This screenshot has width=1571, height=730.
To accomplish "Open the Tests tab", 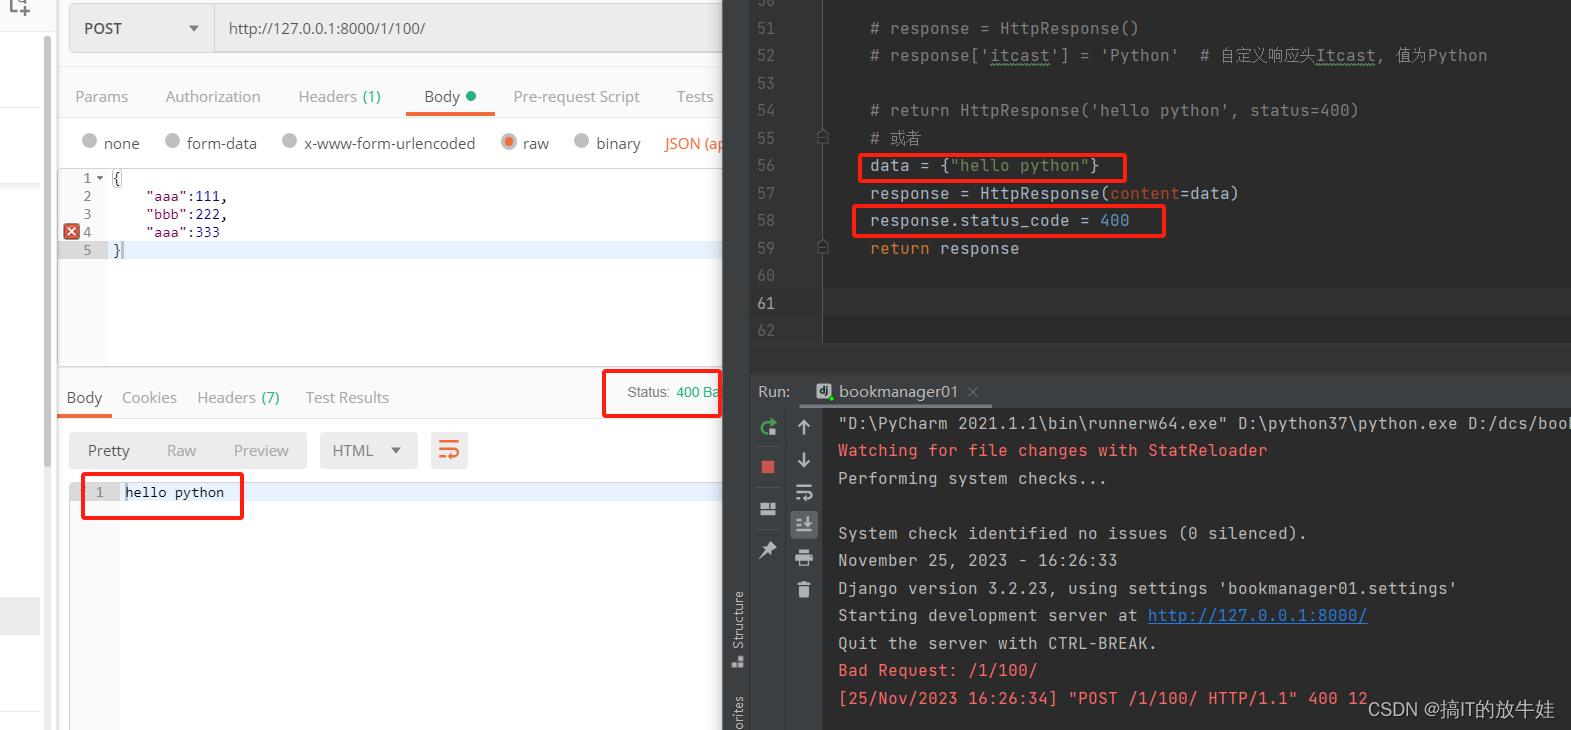I will 695,97.
